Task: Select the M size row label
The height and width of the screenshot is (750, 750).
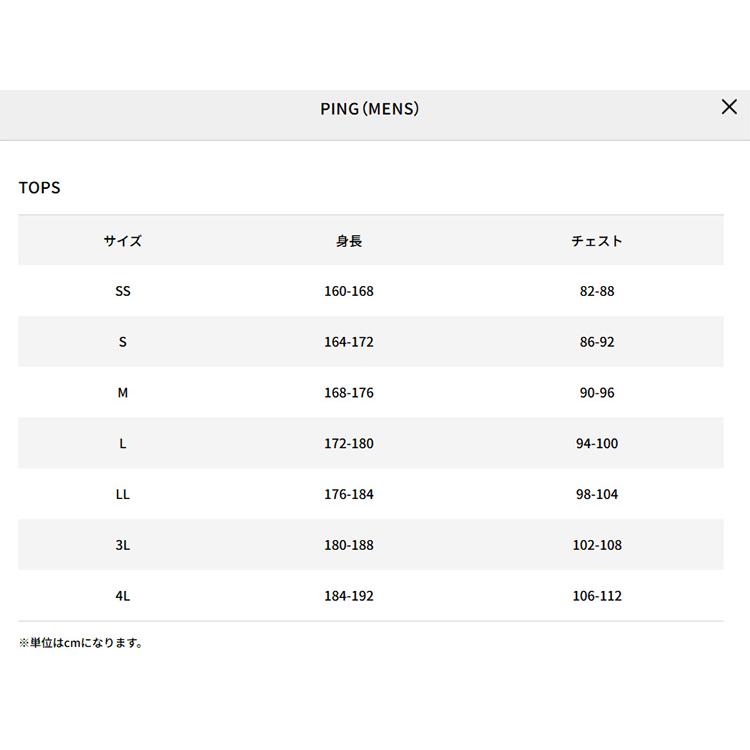Action: tap(122, 393)
